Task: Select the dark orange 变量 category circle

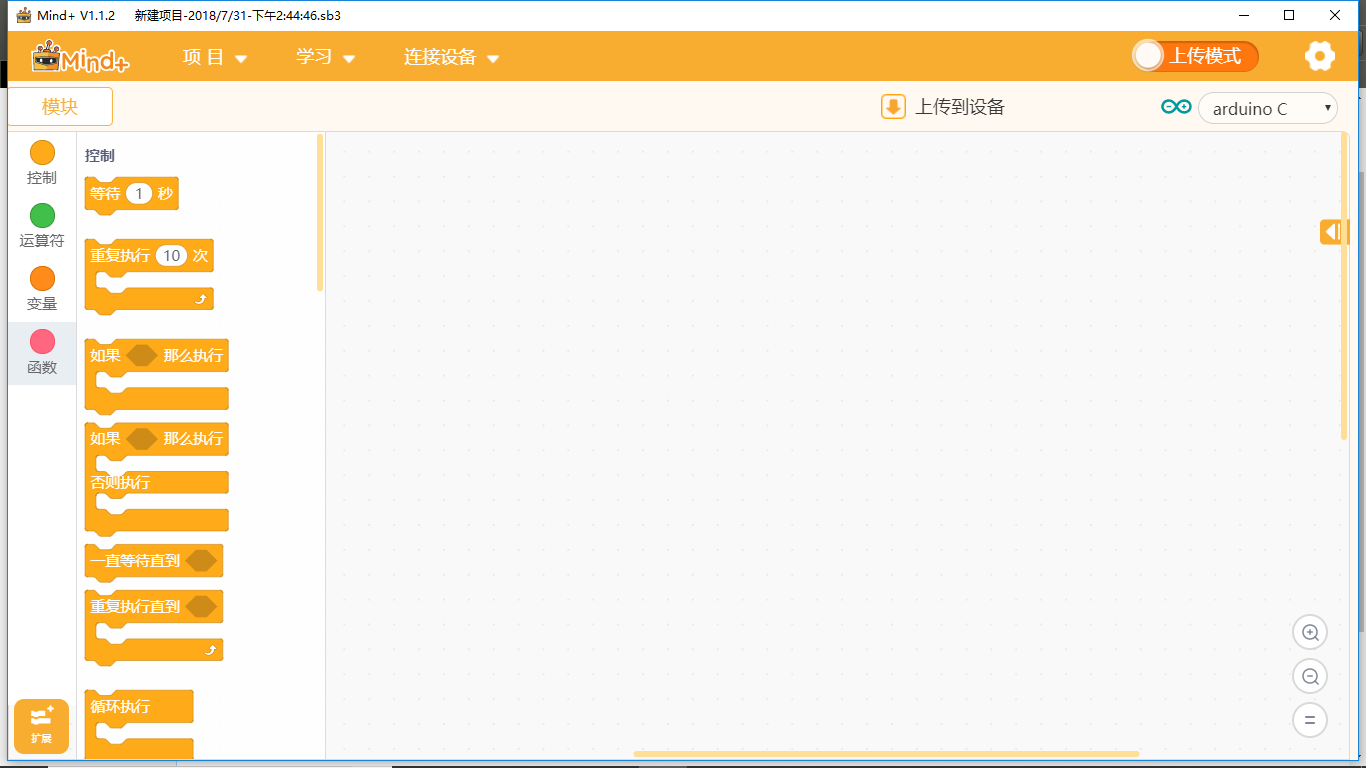Action: click(x=42, y=279)
